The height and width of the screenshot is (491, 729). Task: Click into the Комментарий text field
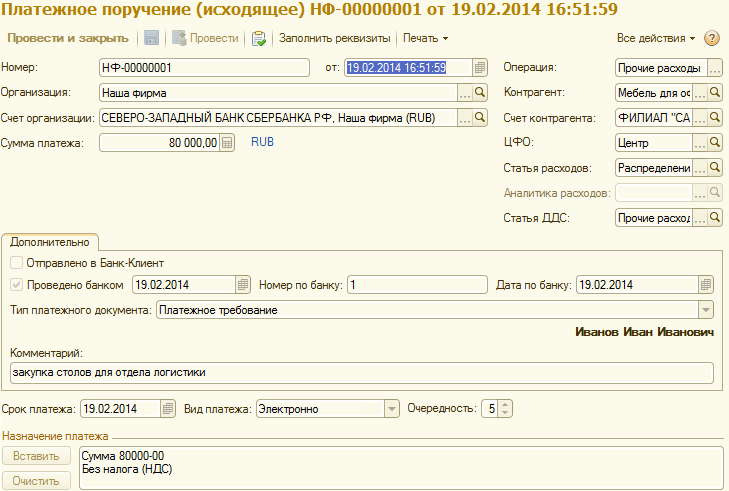(360, 373)
